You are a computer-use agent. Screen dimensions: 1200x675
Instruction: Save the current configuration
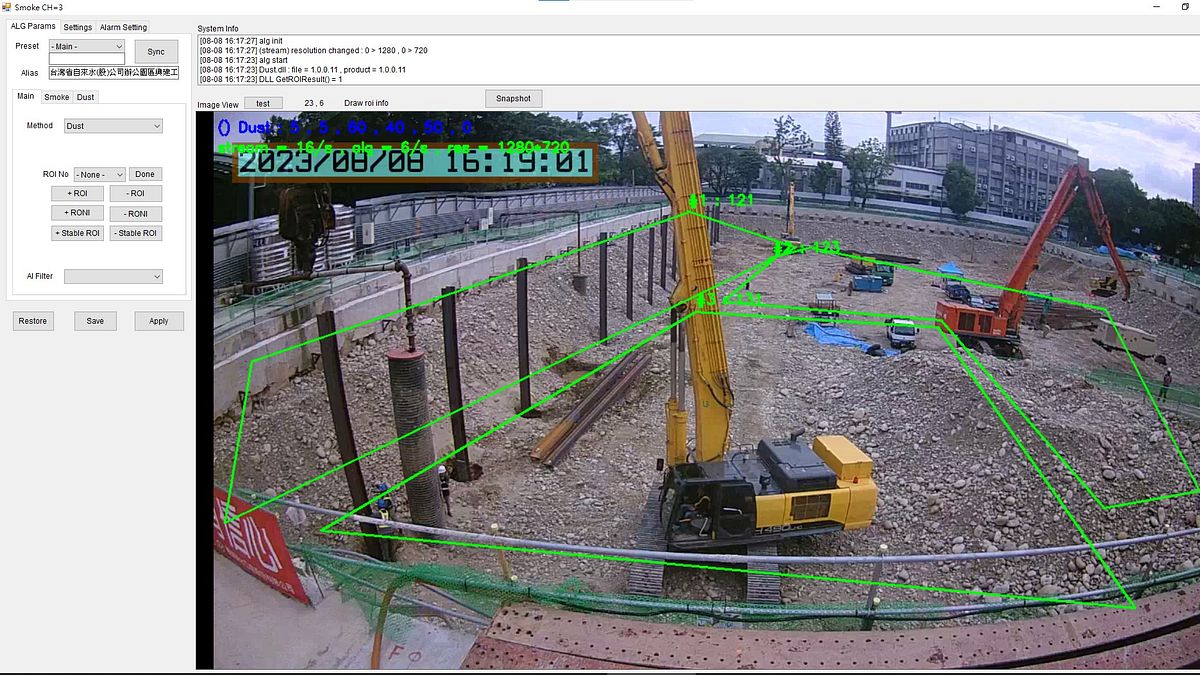click(x=95, y=320)
